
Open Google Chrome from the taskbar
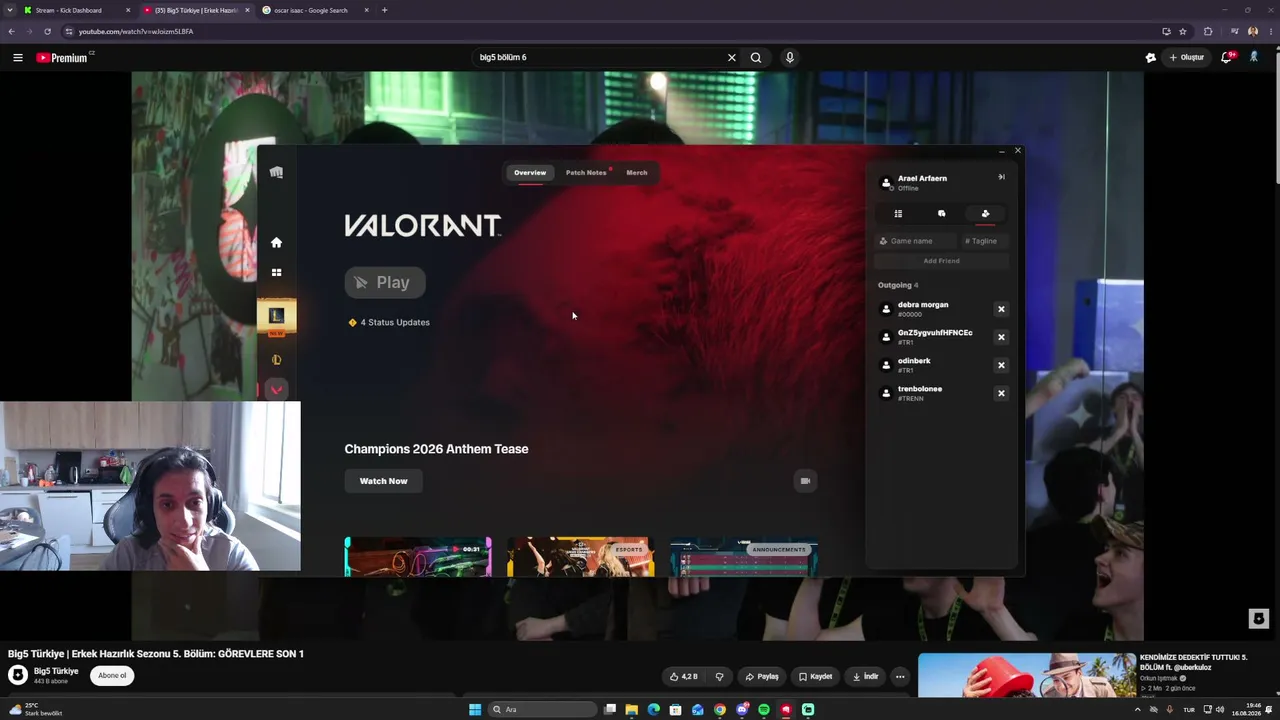point(720,710)
